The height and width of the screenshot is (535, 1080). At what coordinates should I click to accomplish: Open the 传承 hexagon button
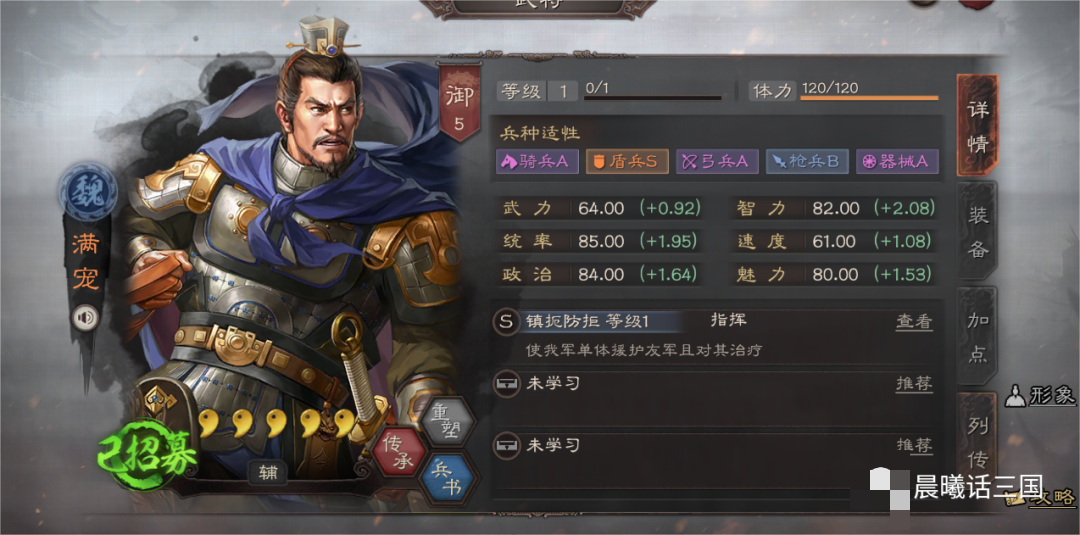point(399,452)
